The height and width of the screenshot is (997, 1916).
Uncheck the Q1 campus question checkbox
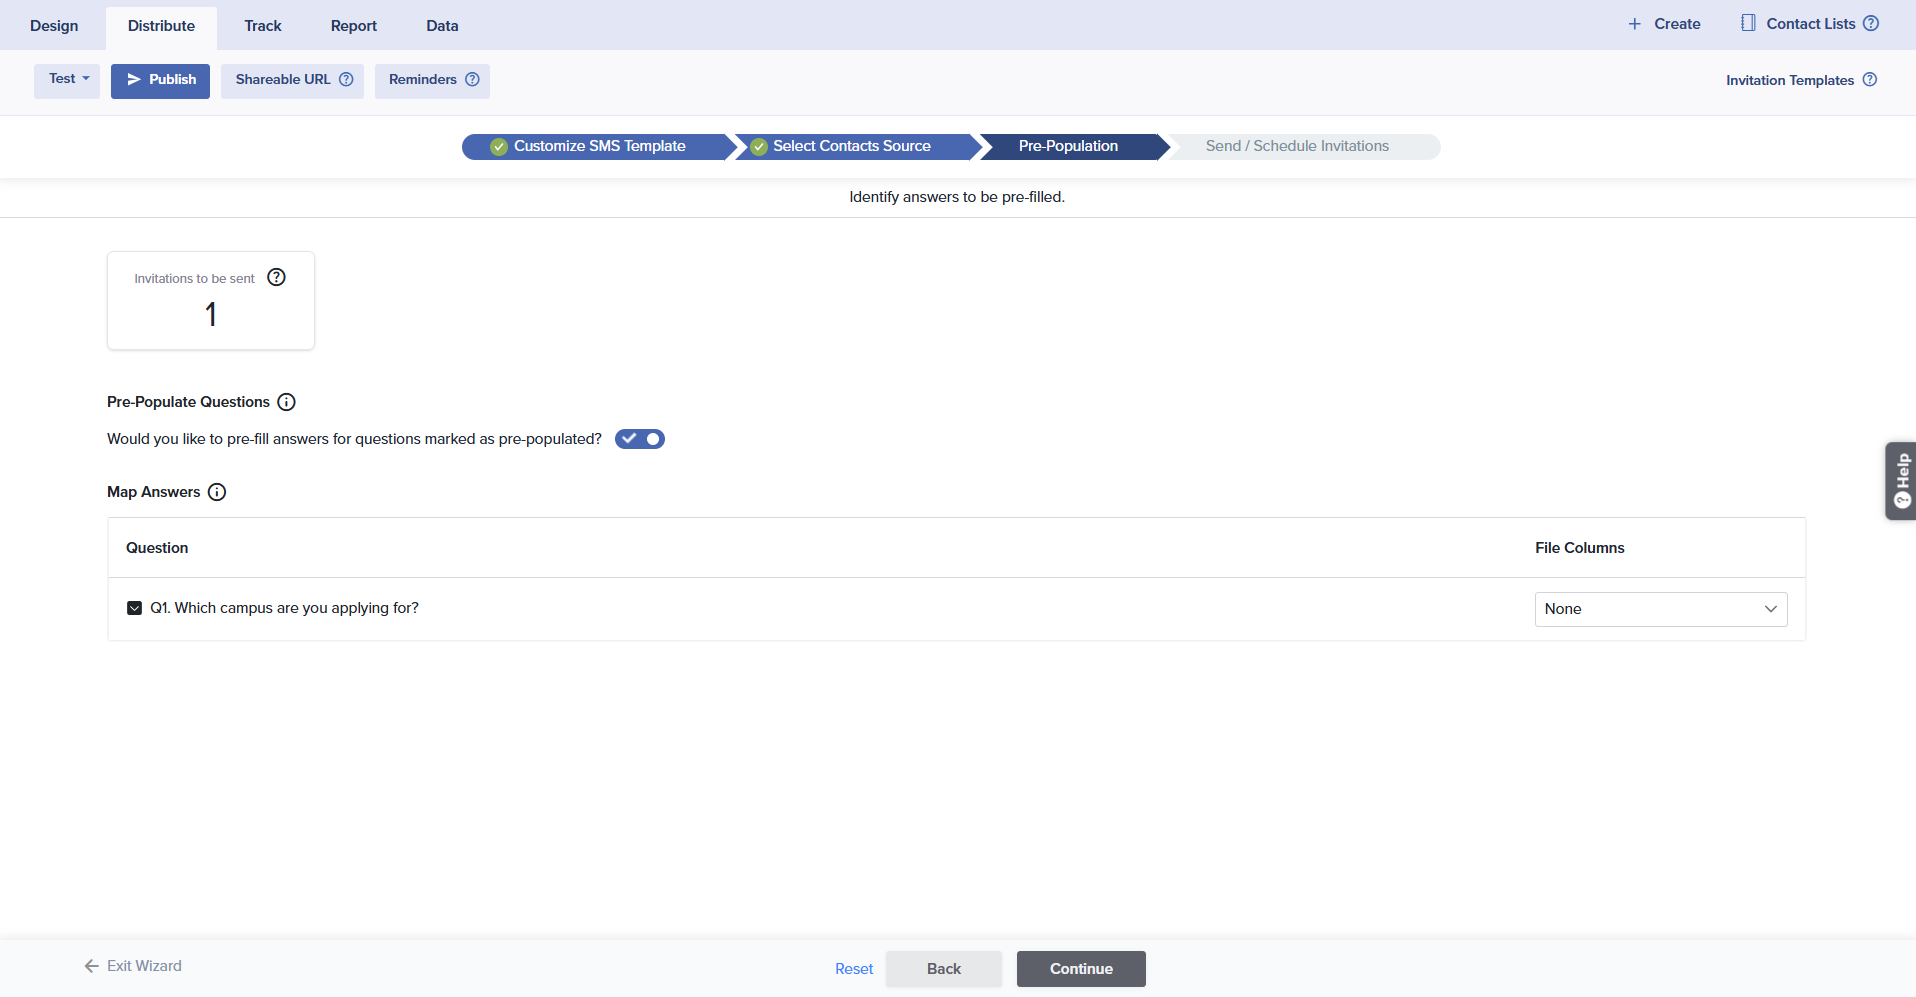(x=134, y=608)
